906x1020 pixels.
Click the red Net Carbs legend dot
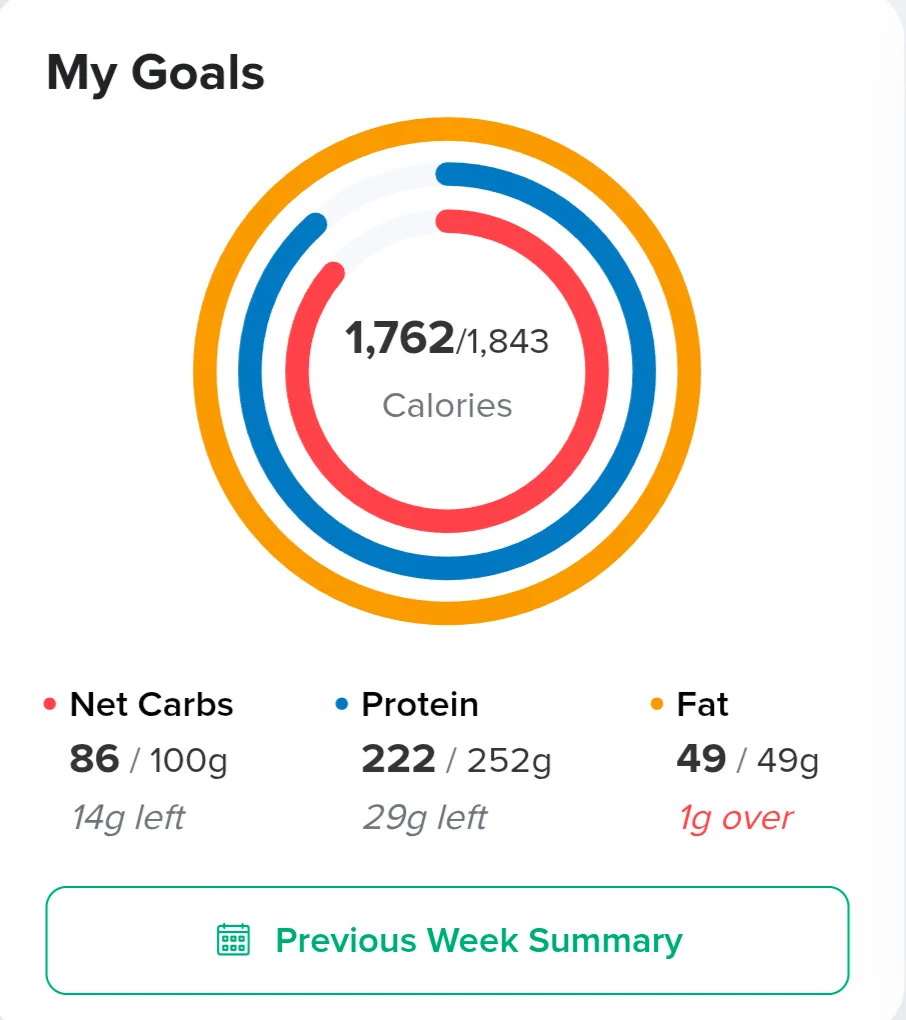tap(49, 704)
